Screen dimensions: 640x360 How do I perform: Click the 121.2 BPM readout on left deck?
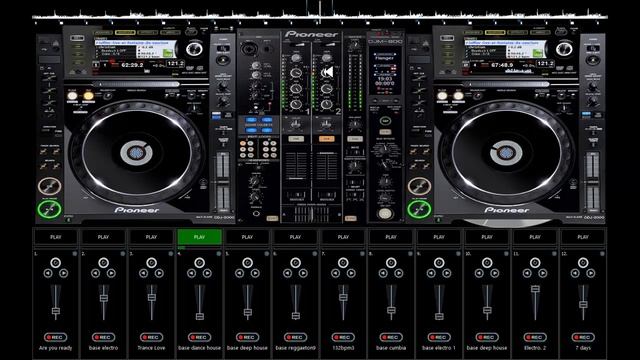point(176,64)
